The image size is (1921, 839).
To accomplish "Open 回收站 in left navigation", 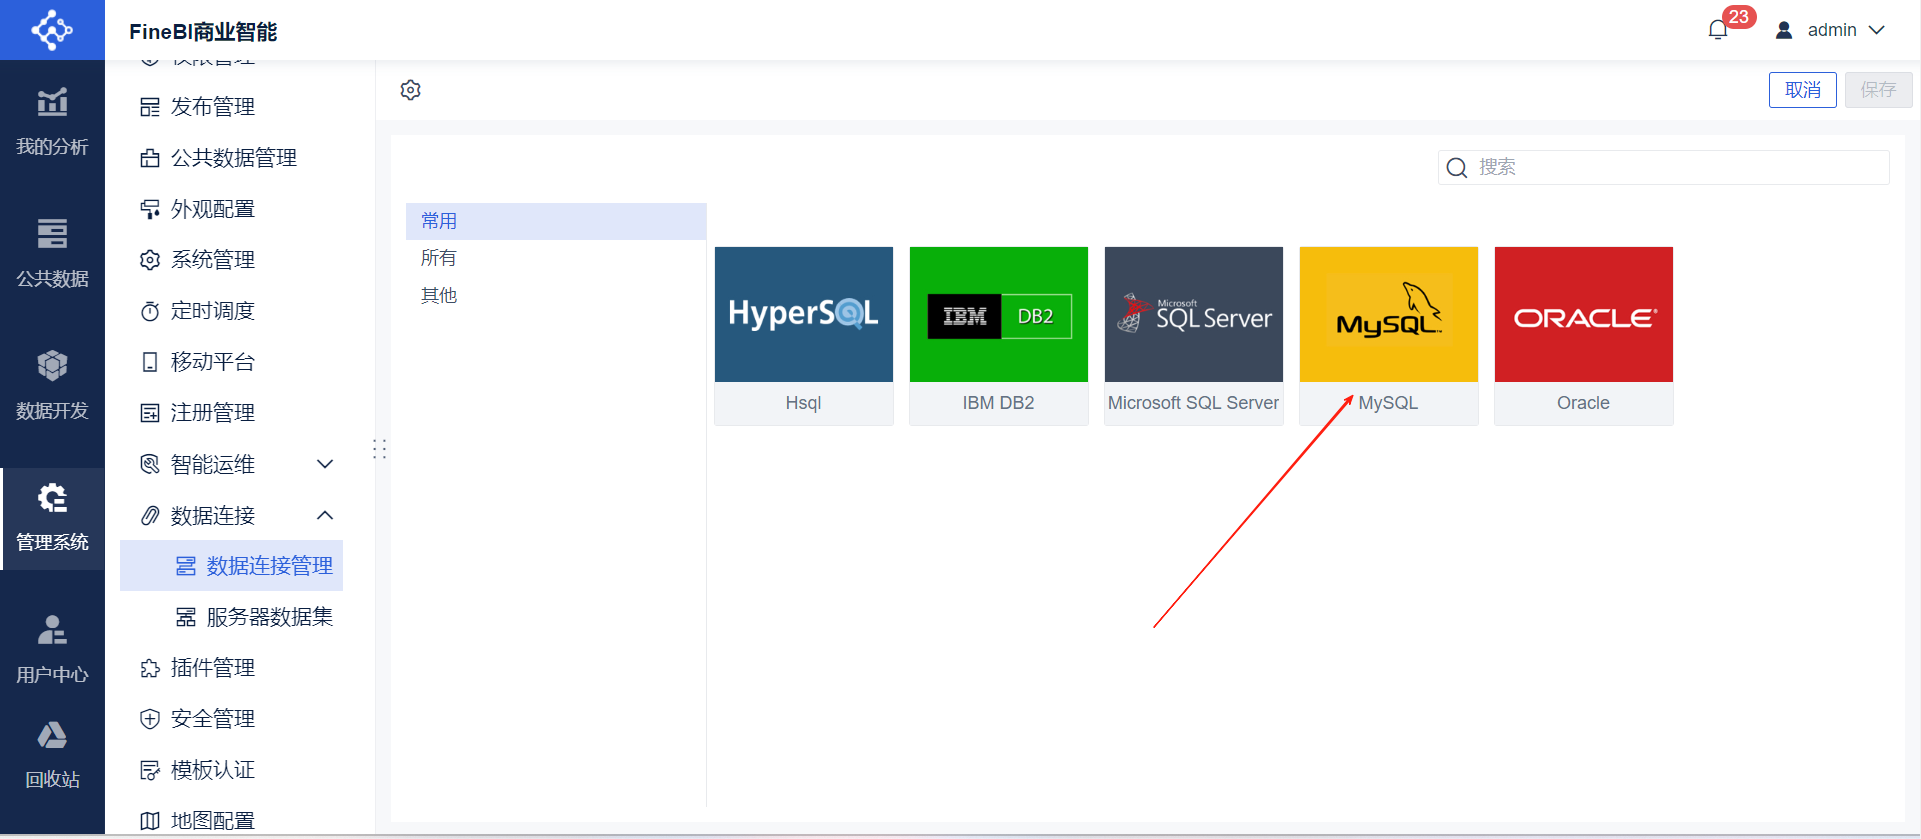I will click(x=52, y=755).
